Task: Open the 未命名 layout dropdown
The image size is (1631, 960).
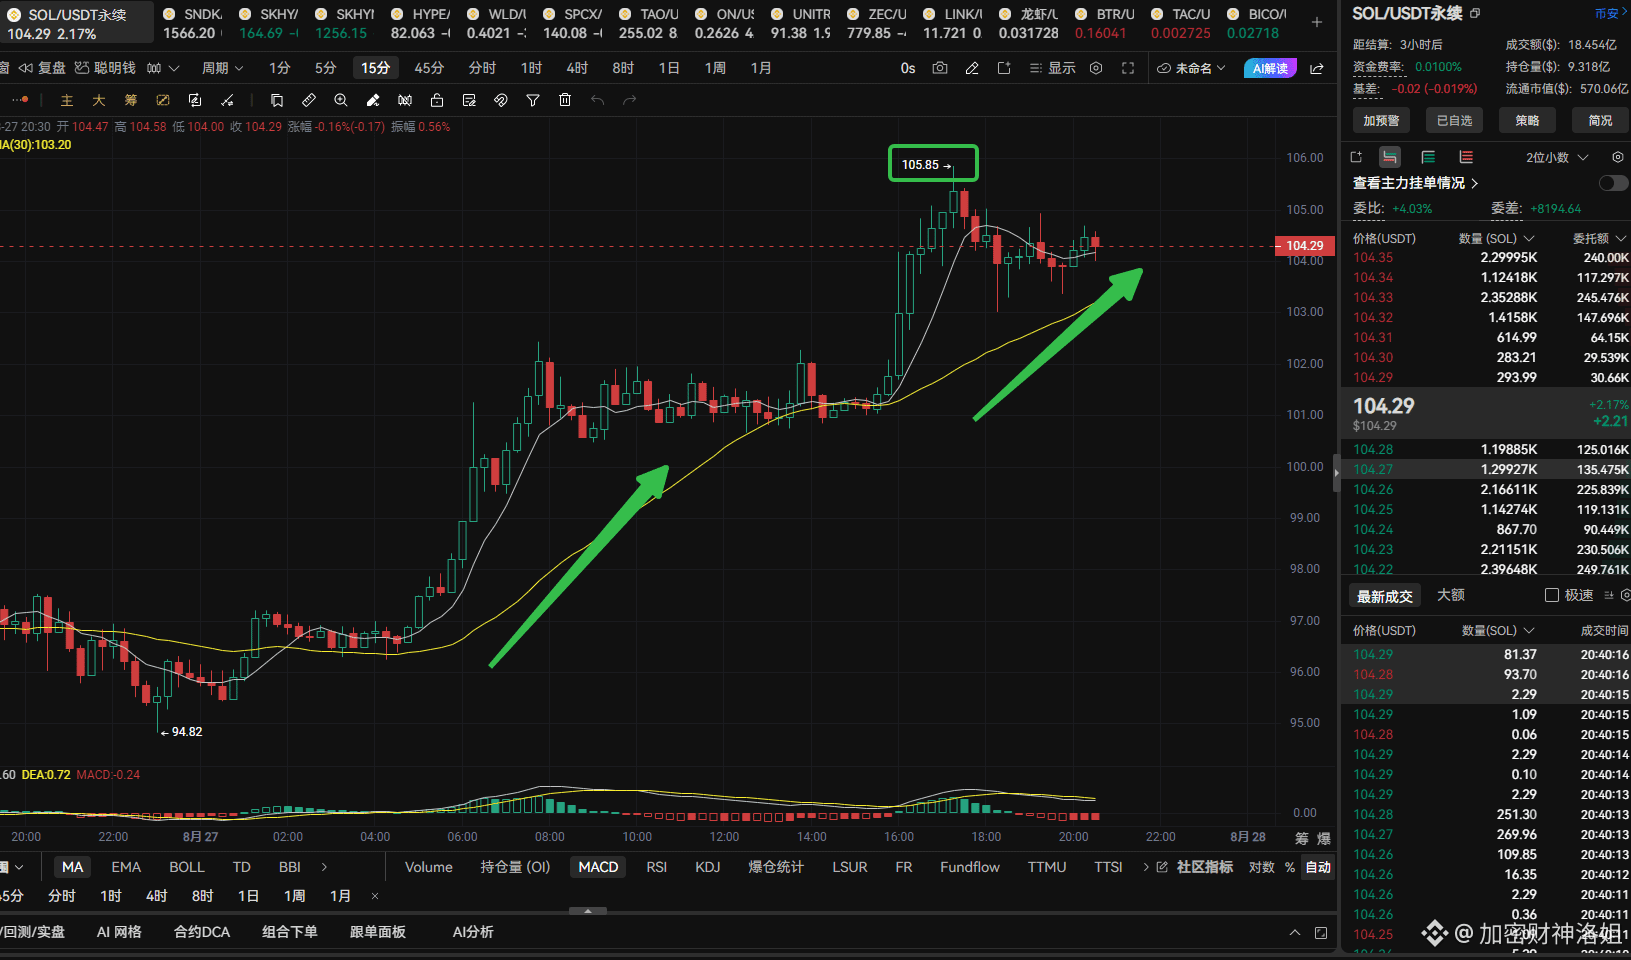Action: (x=1192, y=68)
